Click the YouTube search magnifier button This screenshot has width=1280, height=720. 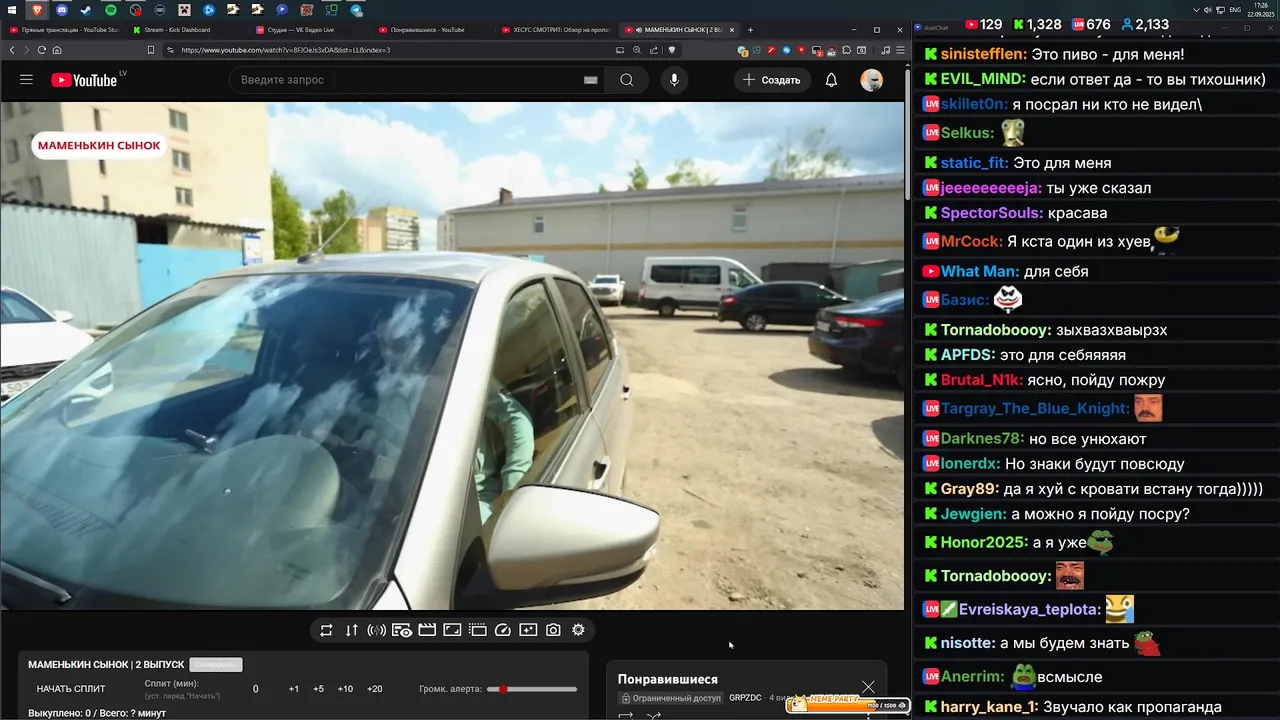coord(627,80)
